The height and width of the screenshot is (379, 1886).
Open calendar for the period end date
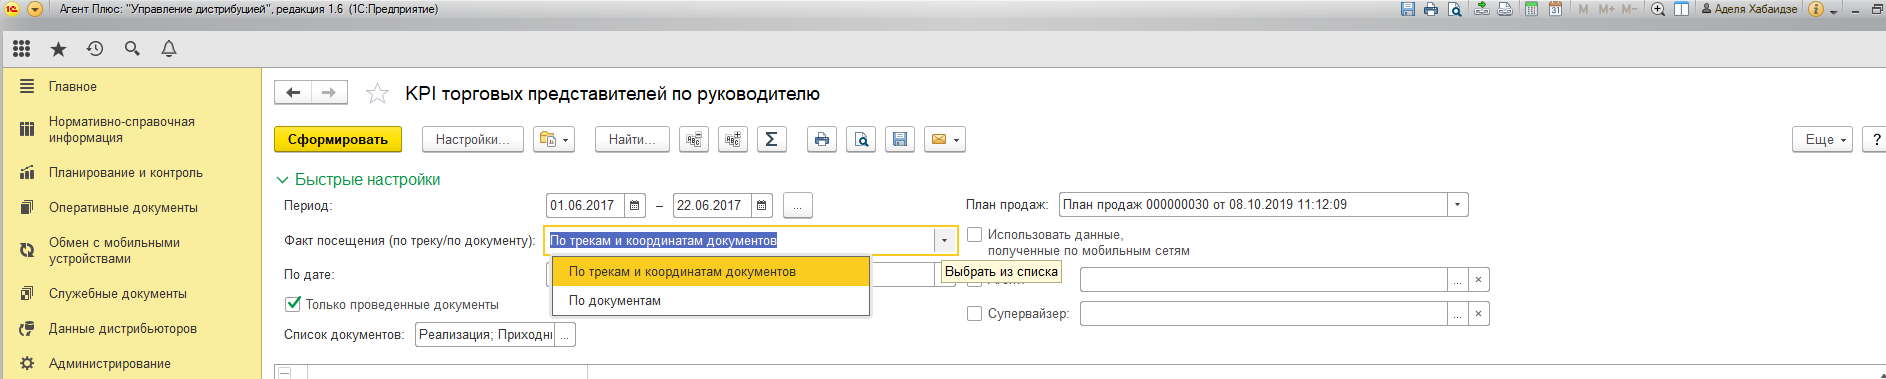(762, 205)
